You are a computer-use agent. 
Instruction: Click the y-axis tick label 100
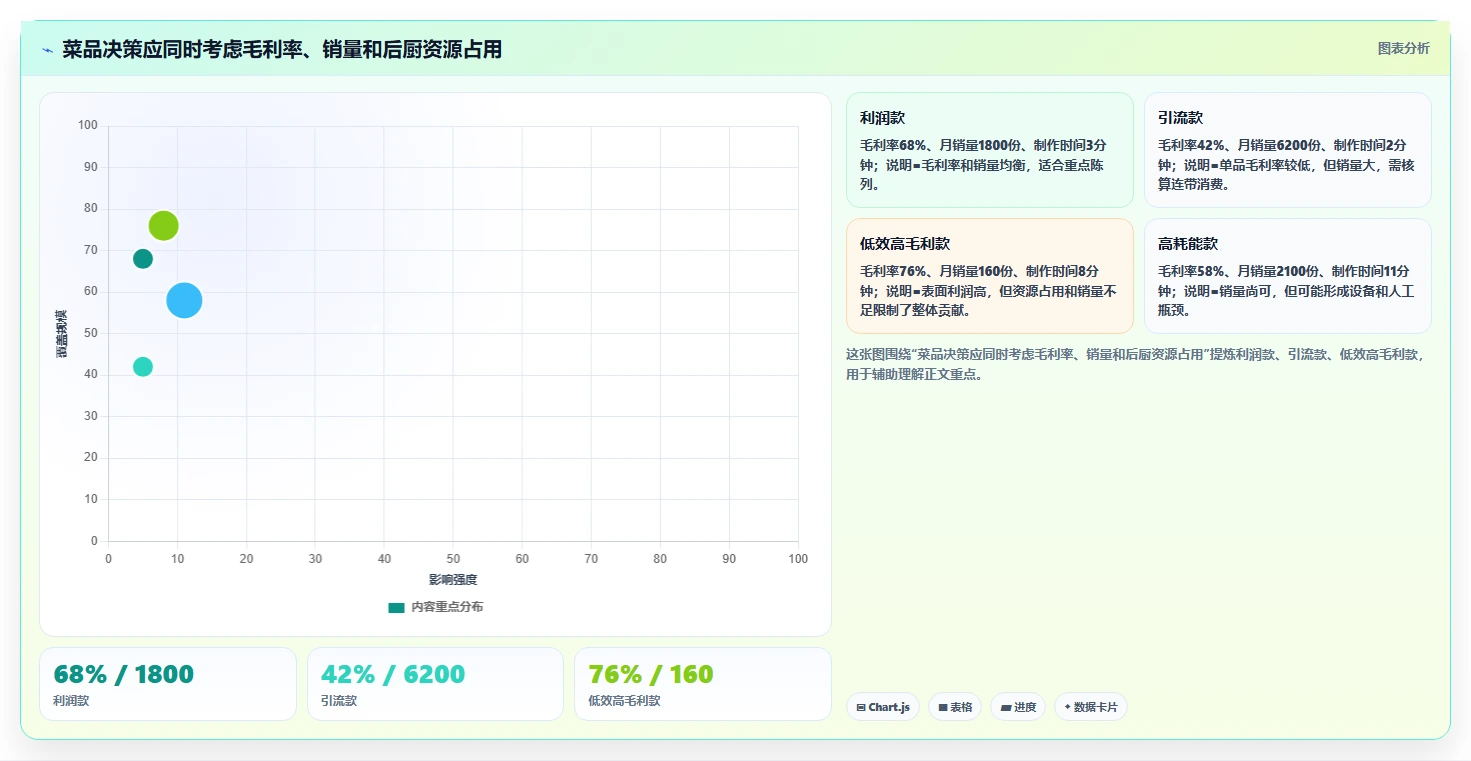(88, 125)
